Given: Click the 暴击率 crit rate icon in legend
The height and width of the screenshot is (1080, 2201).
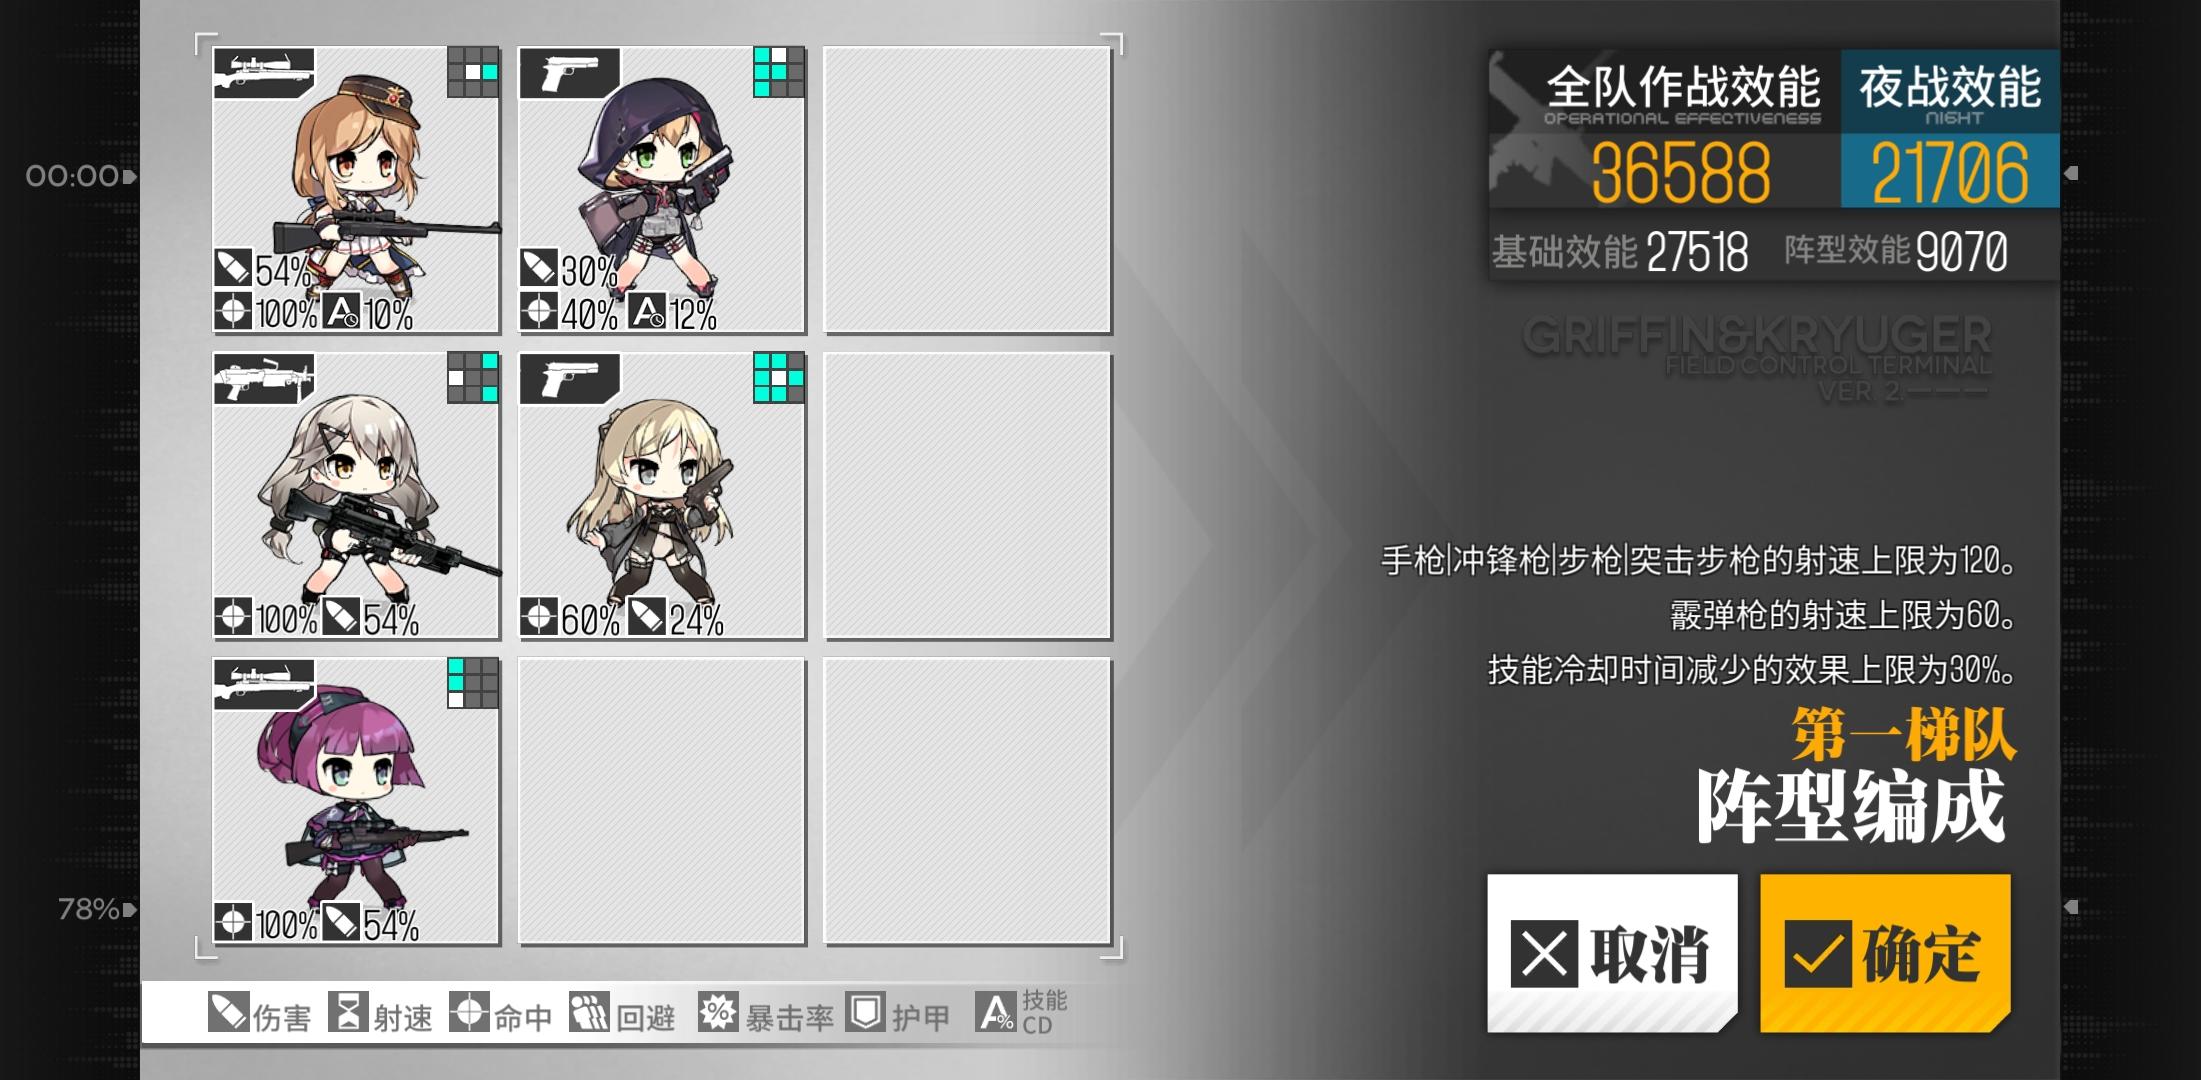Looking at the screenshot, I should click(718, 1012).
